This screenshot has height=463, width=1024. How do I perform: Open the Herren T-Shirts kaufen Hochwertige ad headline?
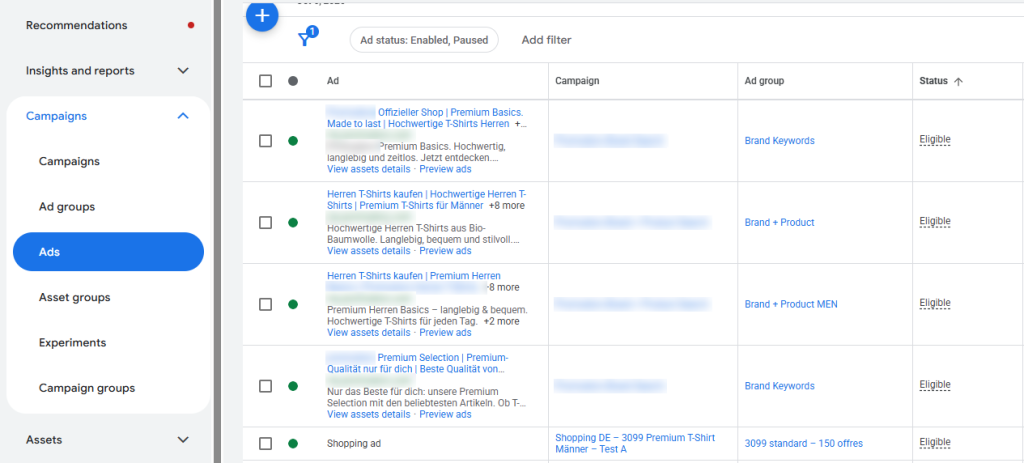click(x=426, y=199)
